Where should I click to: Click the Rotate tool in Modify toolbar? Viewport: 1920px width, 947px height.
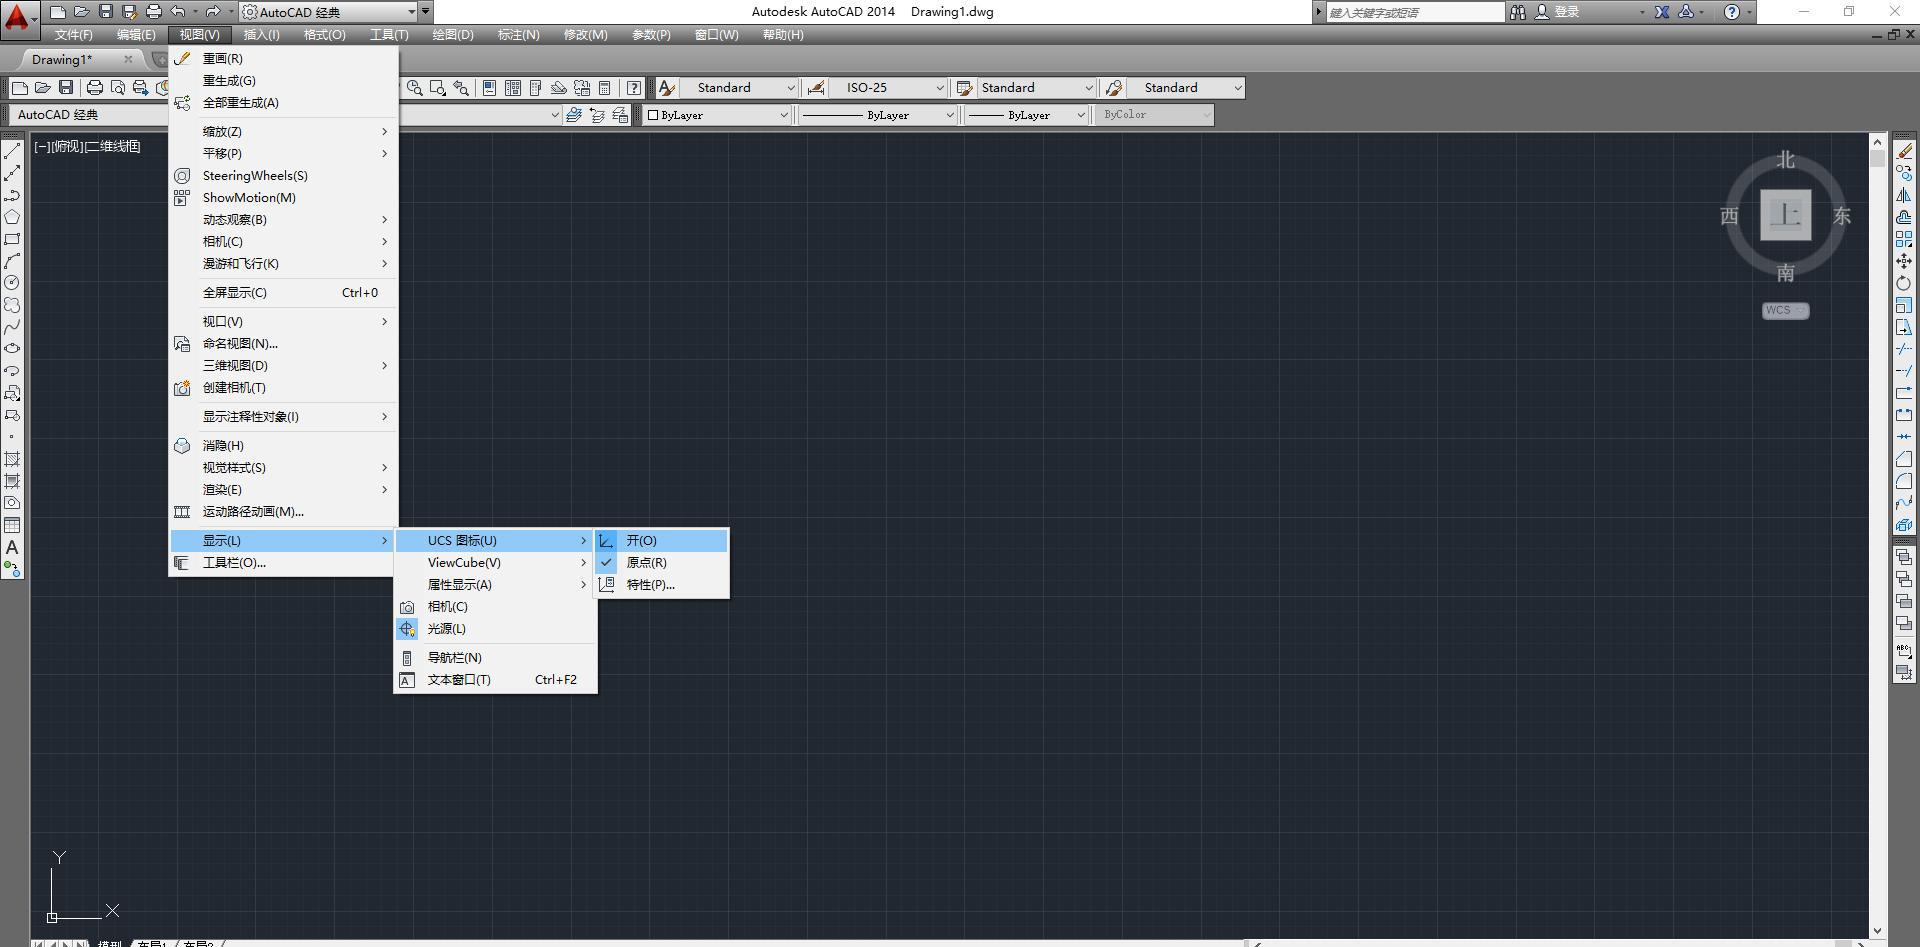tap(1904, 283)
